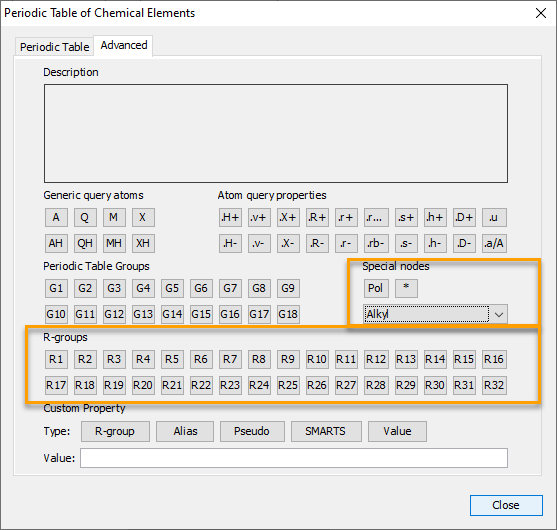The image size is (557, 530).
Task: Set custom property type to Alias
Action: pos(185,431)
